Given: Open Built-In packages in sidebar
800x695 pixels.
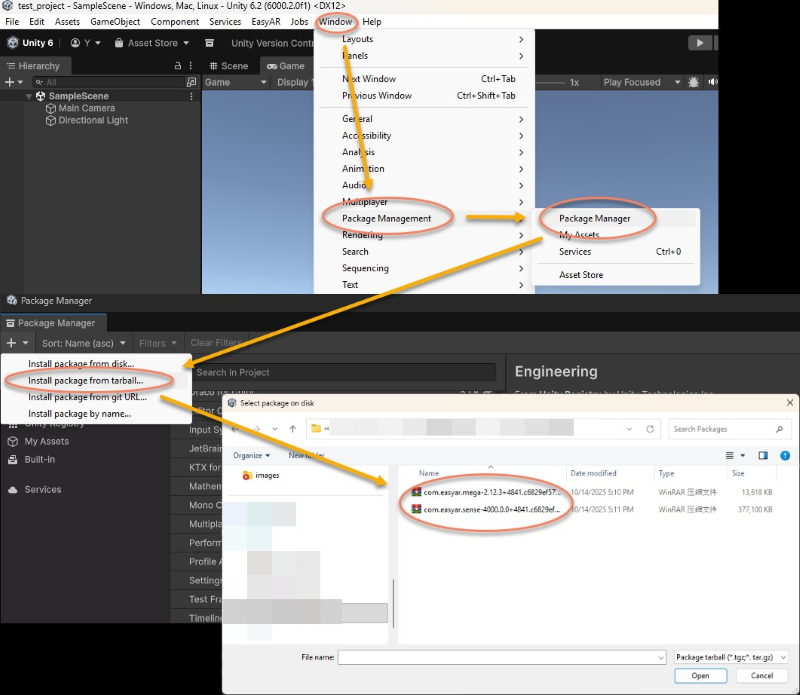Looking at the screenshot, I should coord(39,459).
